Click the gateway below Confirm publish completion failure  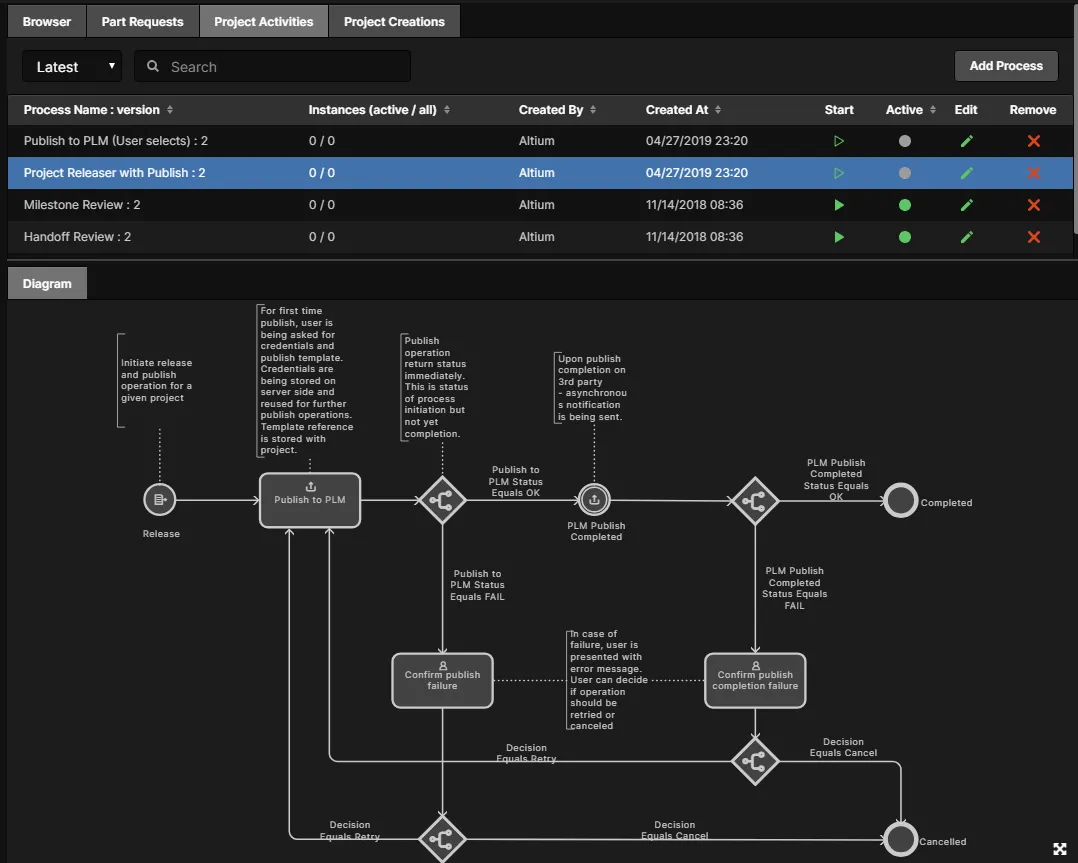tap(755, 761)
